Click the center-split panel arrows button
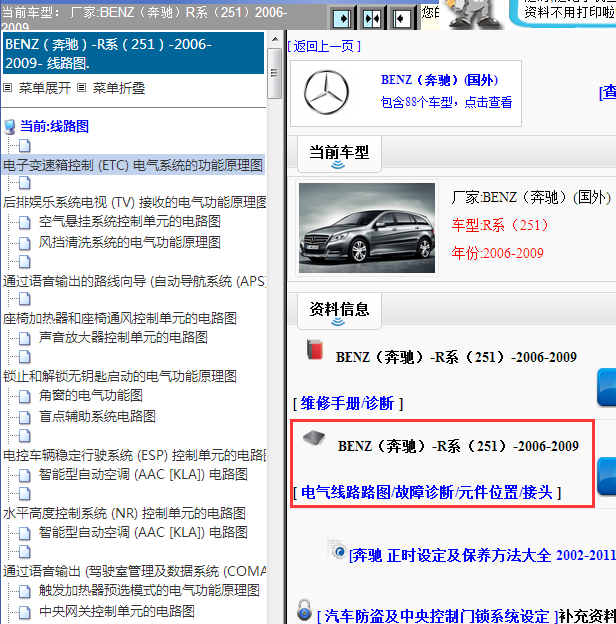The image size is (616, 624). click(x=371, y=18)
